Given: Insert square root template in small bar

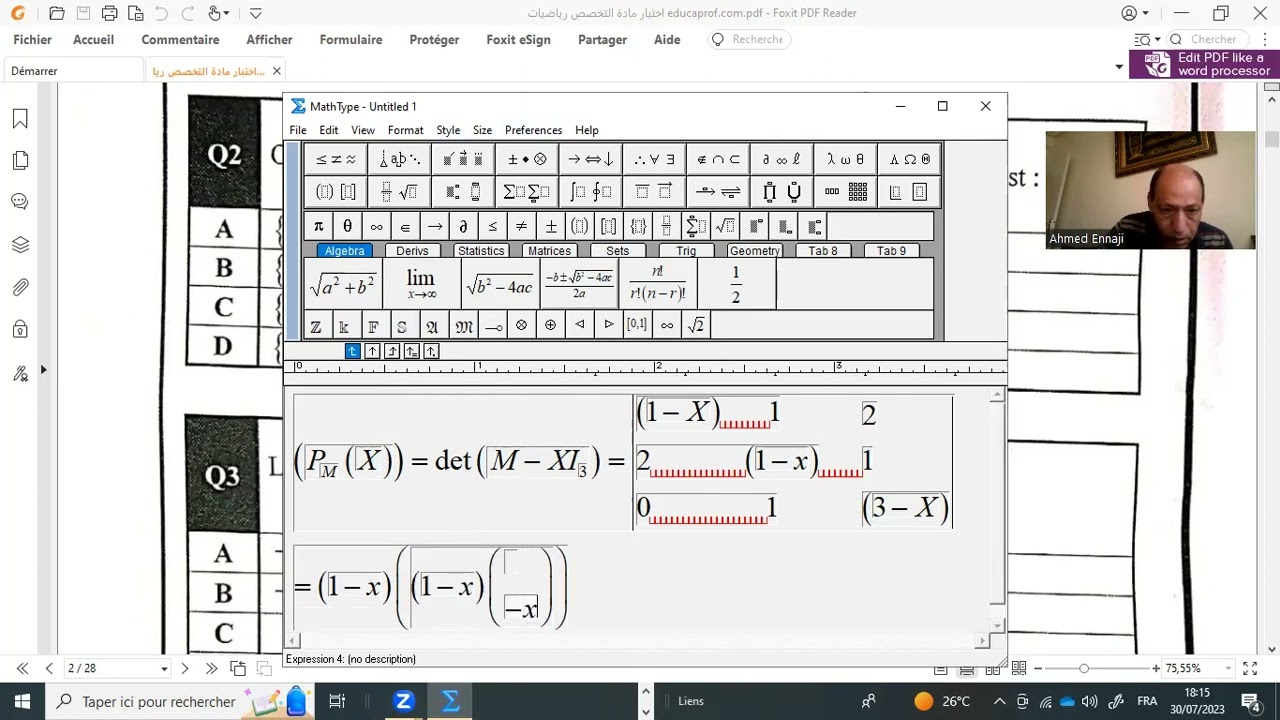Looking at the screenshot, I should (x=725, y=226).
